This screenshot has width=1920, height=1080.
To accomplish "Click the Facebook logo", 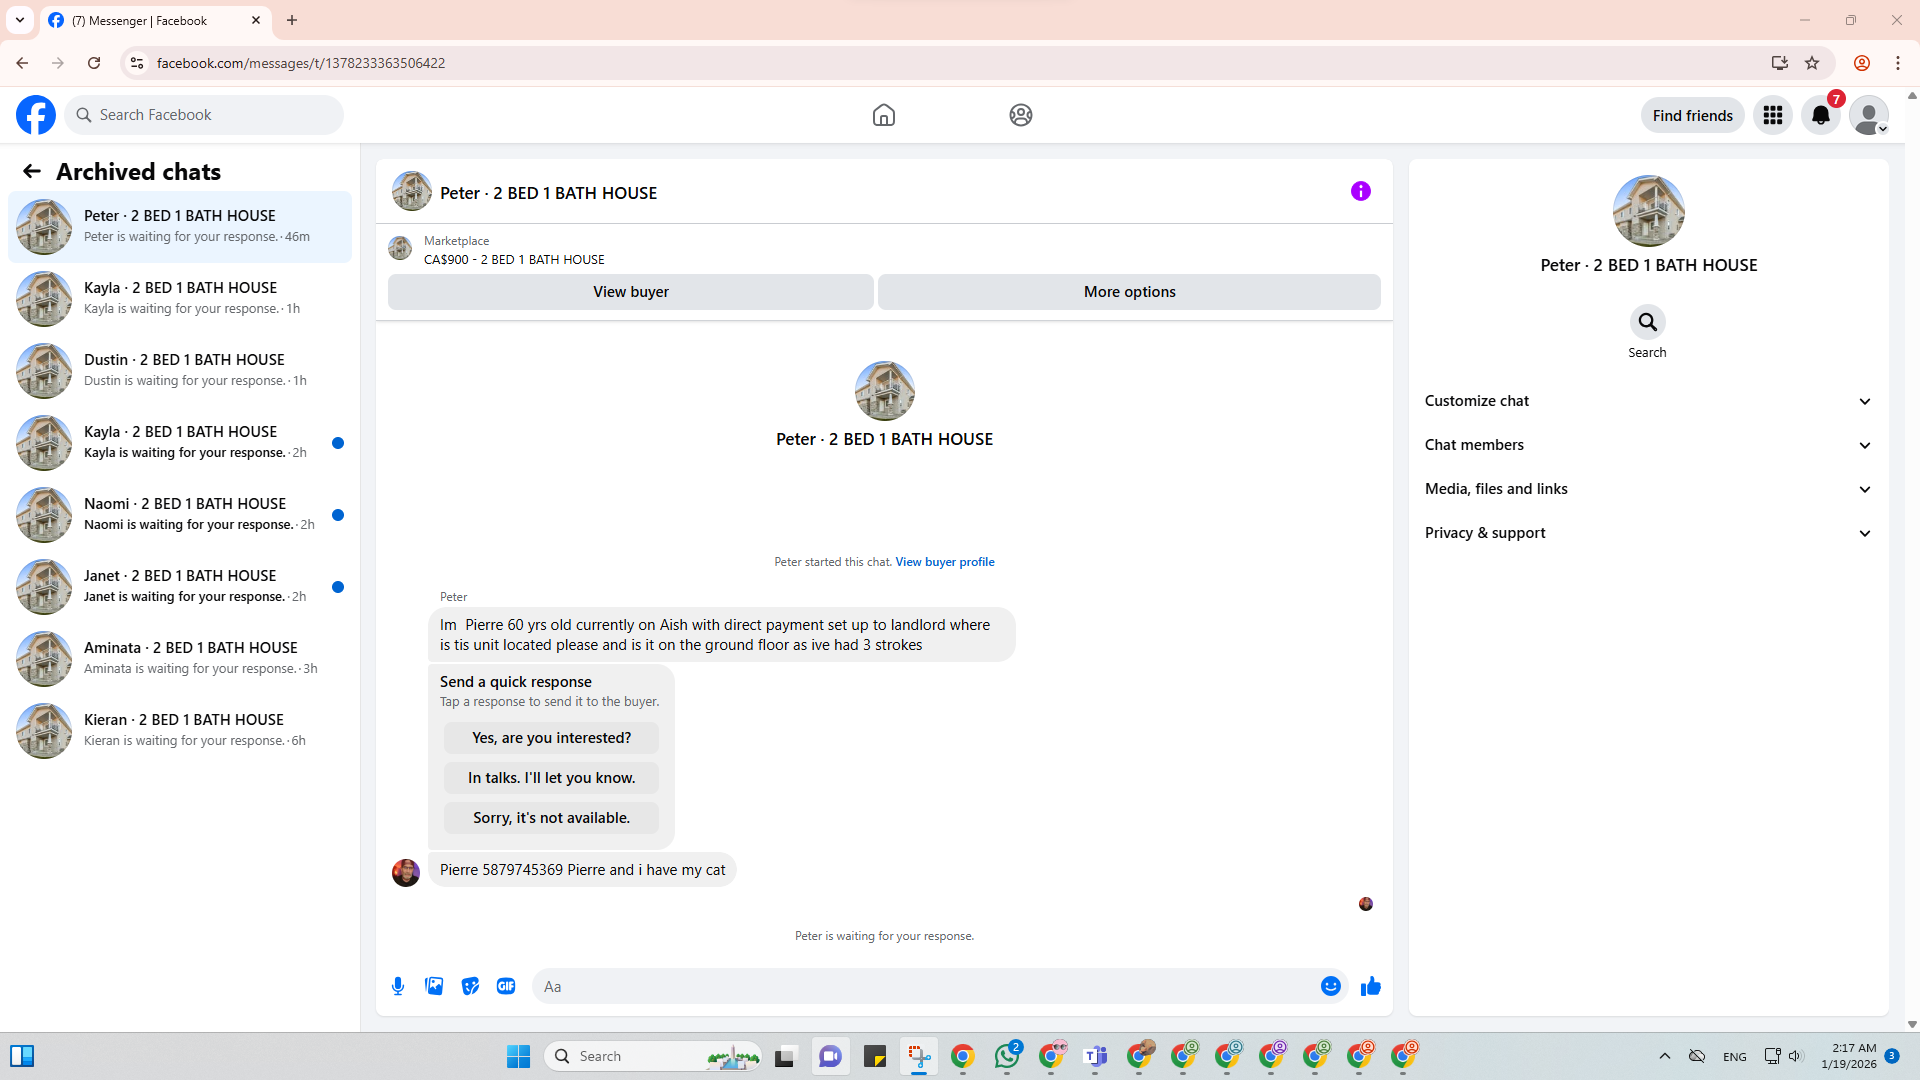I will 36,115.
